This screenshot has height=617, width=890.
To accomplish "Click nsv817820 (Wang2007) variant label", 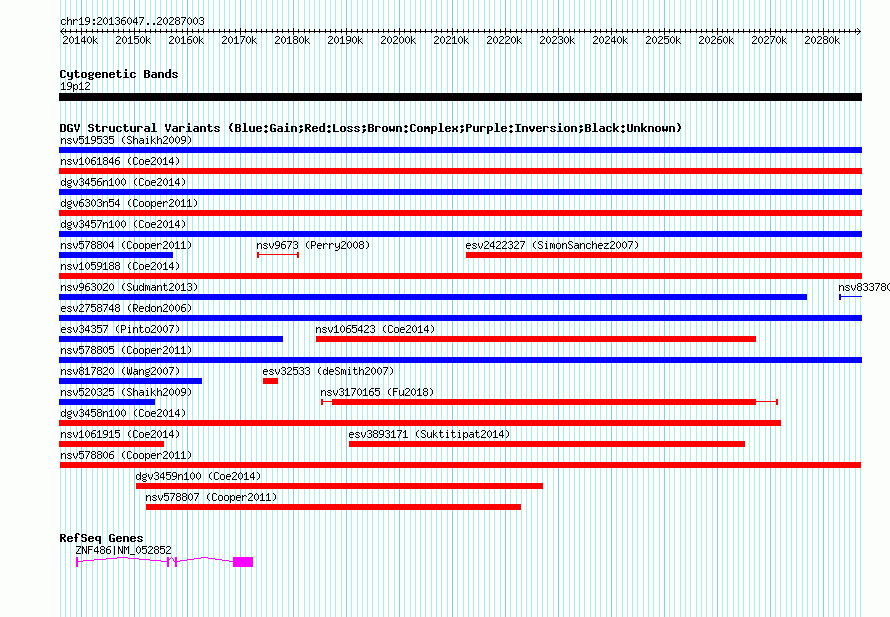I will pos(120,371).
